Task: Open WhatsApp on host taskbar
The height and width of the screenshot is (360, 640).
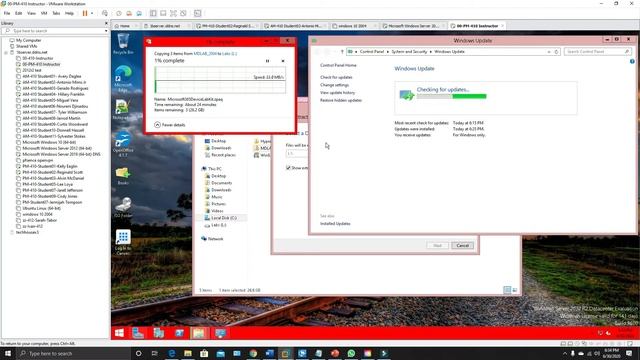Action: coord(351,353)
